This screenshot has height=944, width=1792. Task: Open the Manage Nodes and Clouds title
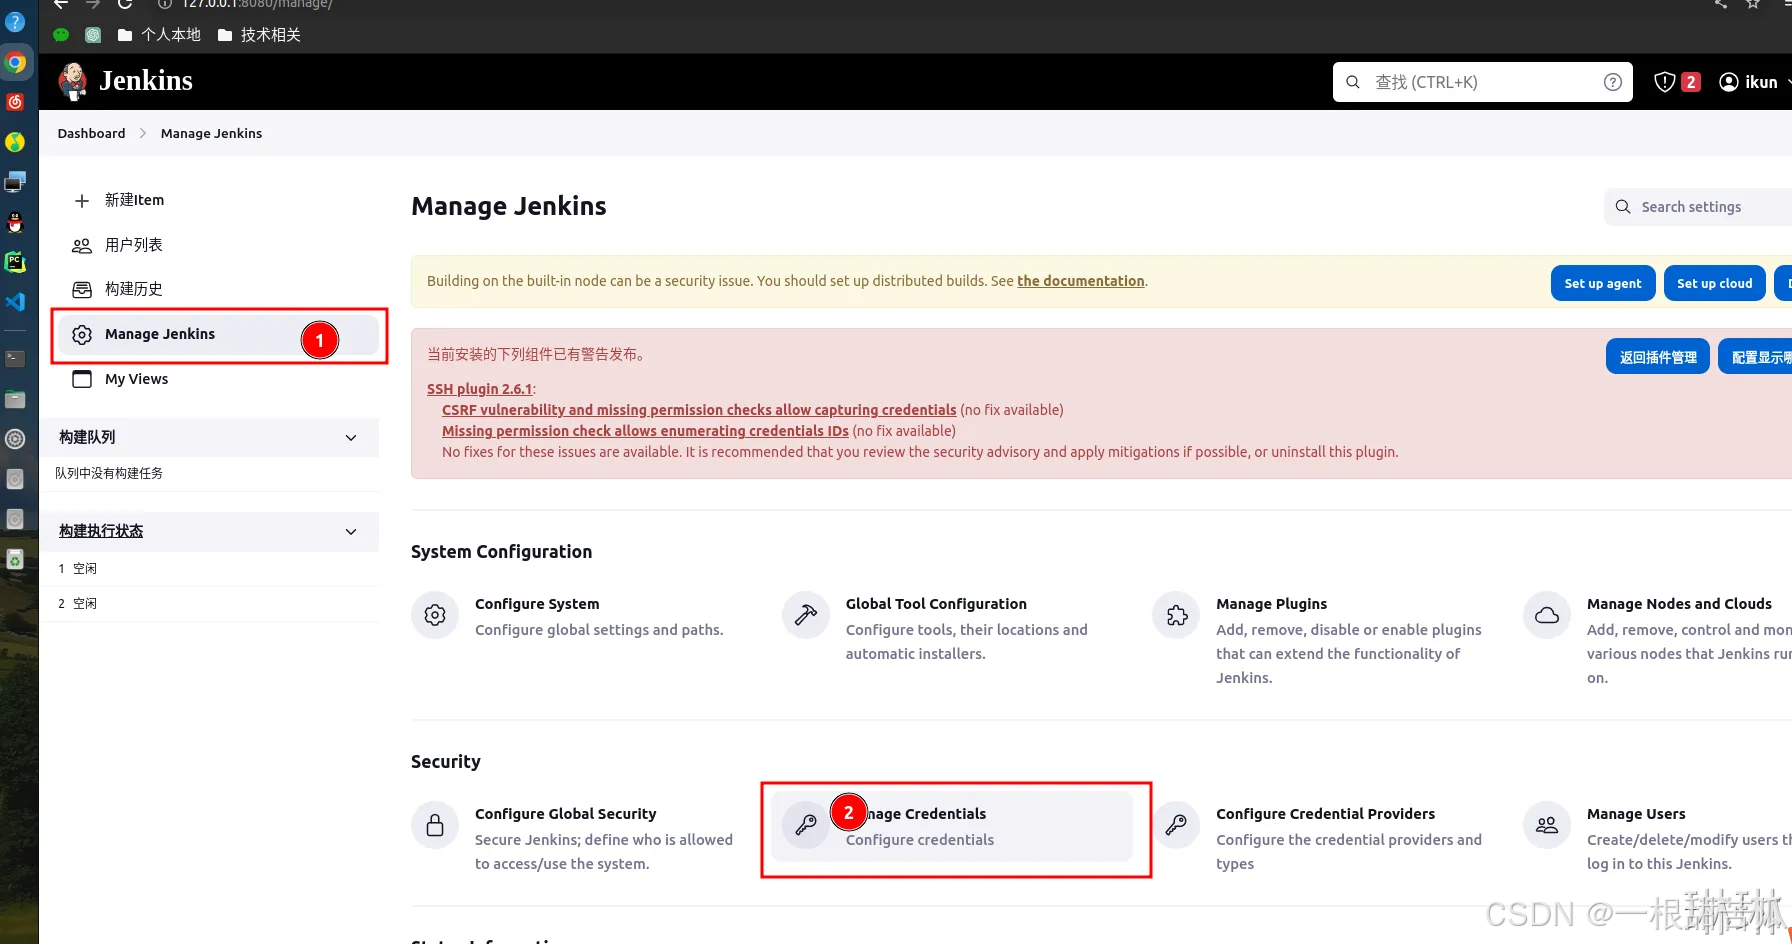1679,604
